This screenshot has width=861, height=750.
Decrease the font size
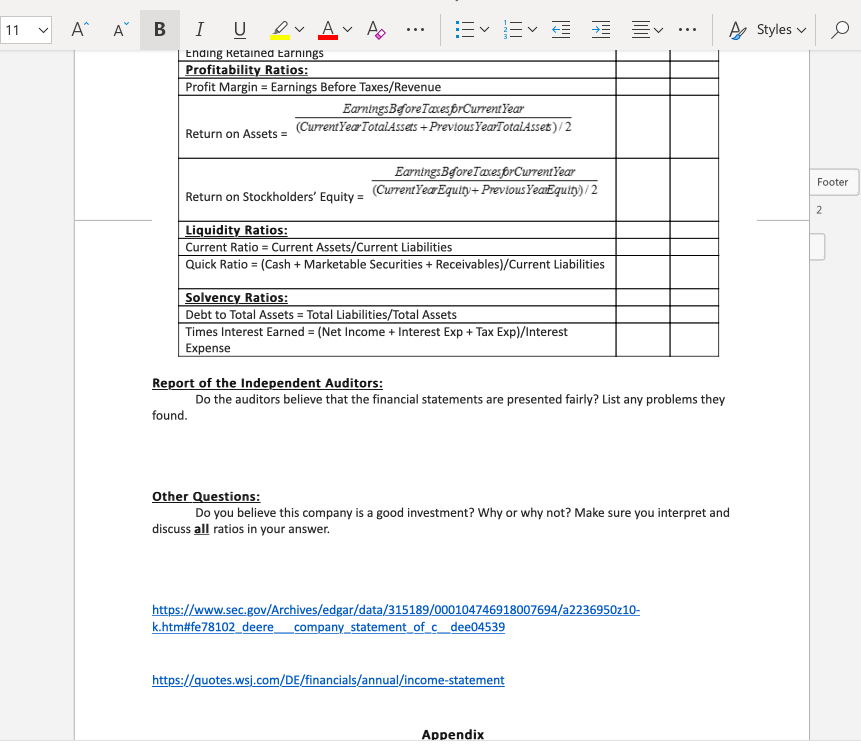(118, 29)
